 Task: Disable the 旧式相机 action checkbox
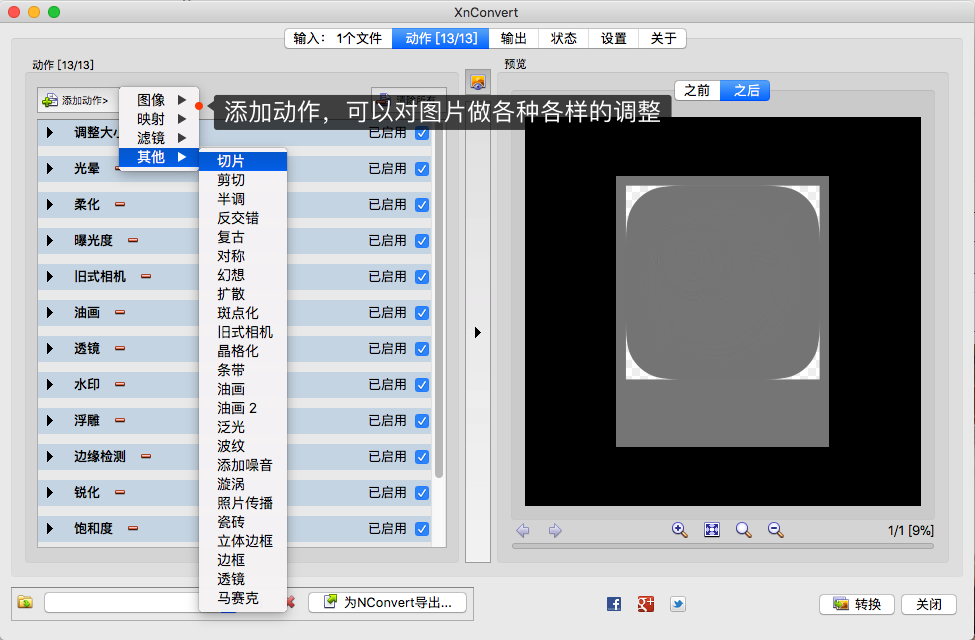422,277
